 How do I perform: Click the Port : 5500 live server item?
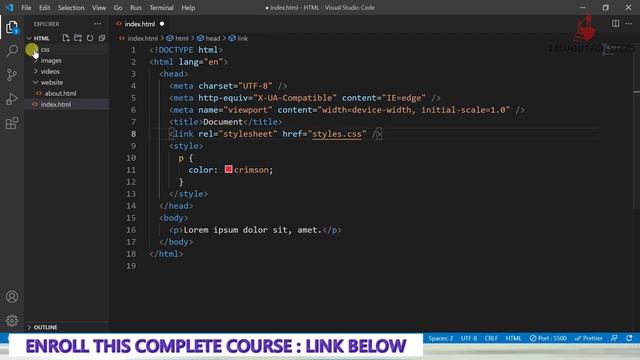click(x=548, y=338)
